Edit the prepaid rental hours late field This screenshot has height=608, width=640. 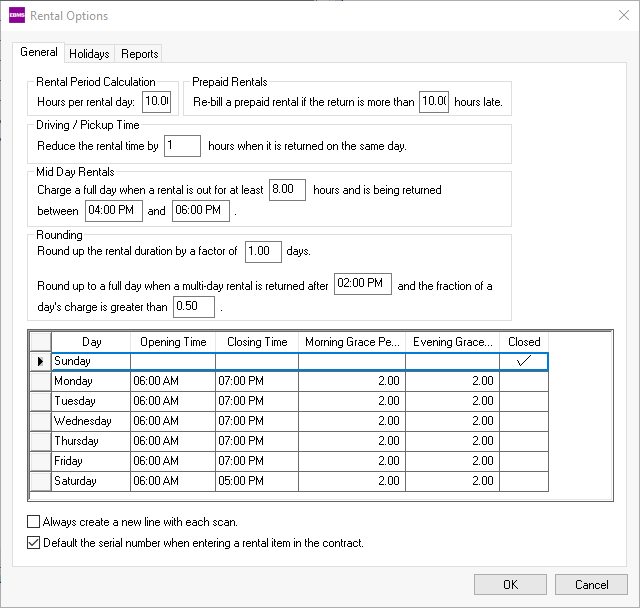click(x=434, y=101)
